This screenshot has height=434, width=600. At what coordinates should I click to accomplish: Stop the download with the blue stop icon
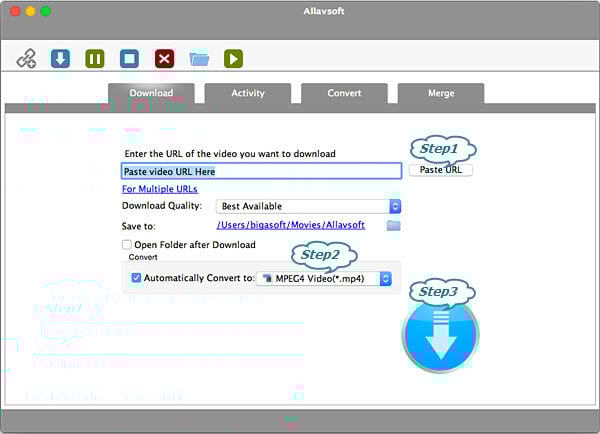pos(129,59)
